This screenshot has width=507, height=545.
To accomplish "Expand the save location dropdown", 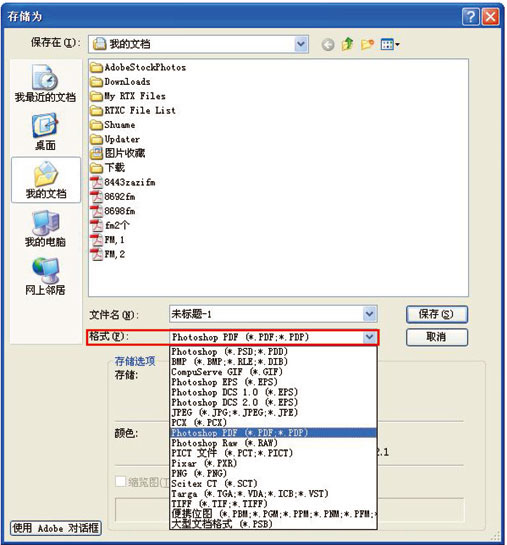I will [301, 44].
